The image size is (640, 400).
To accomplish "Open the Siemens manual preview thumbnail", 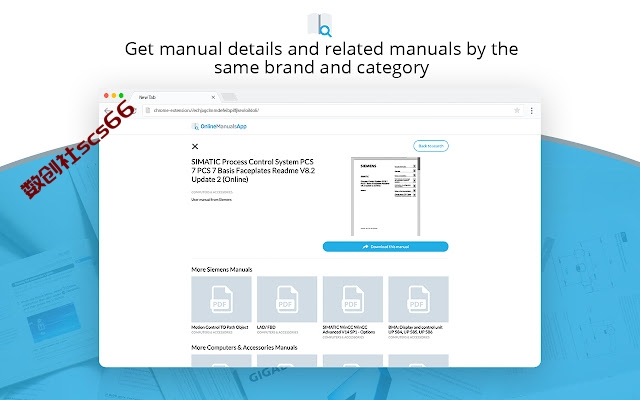I will click(385, 196).
